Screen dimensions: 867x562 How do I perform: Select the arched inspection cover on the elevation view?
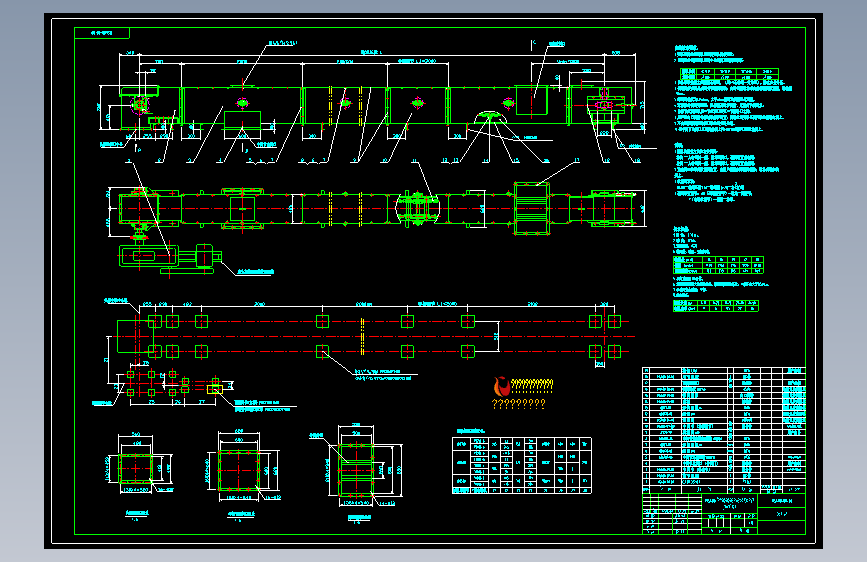pyautogui.click(x=490, y=116)
